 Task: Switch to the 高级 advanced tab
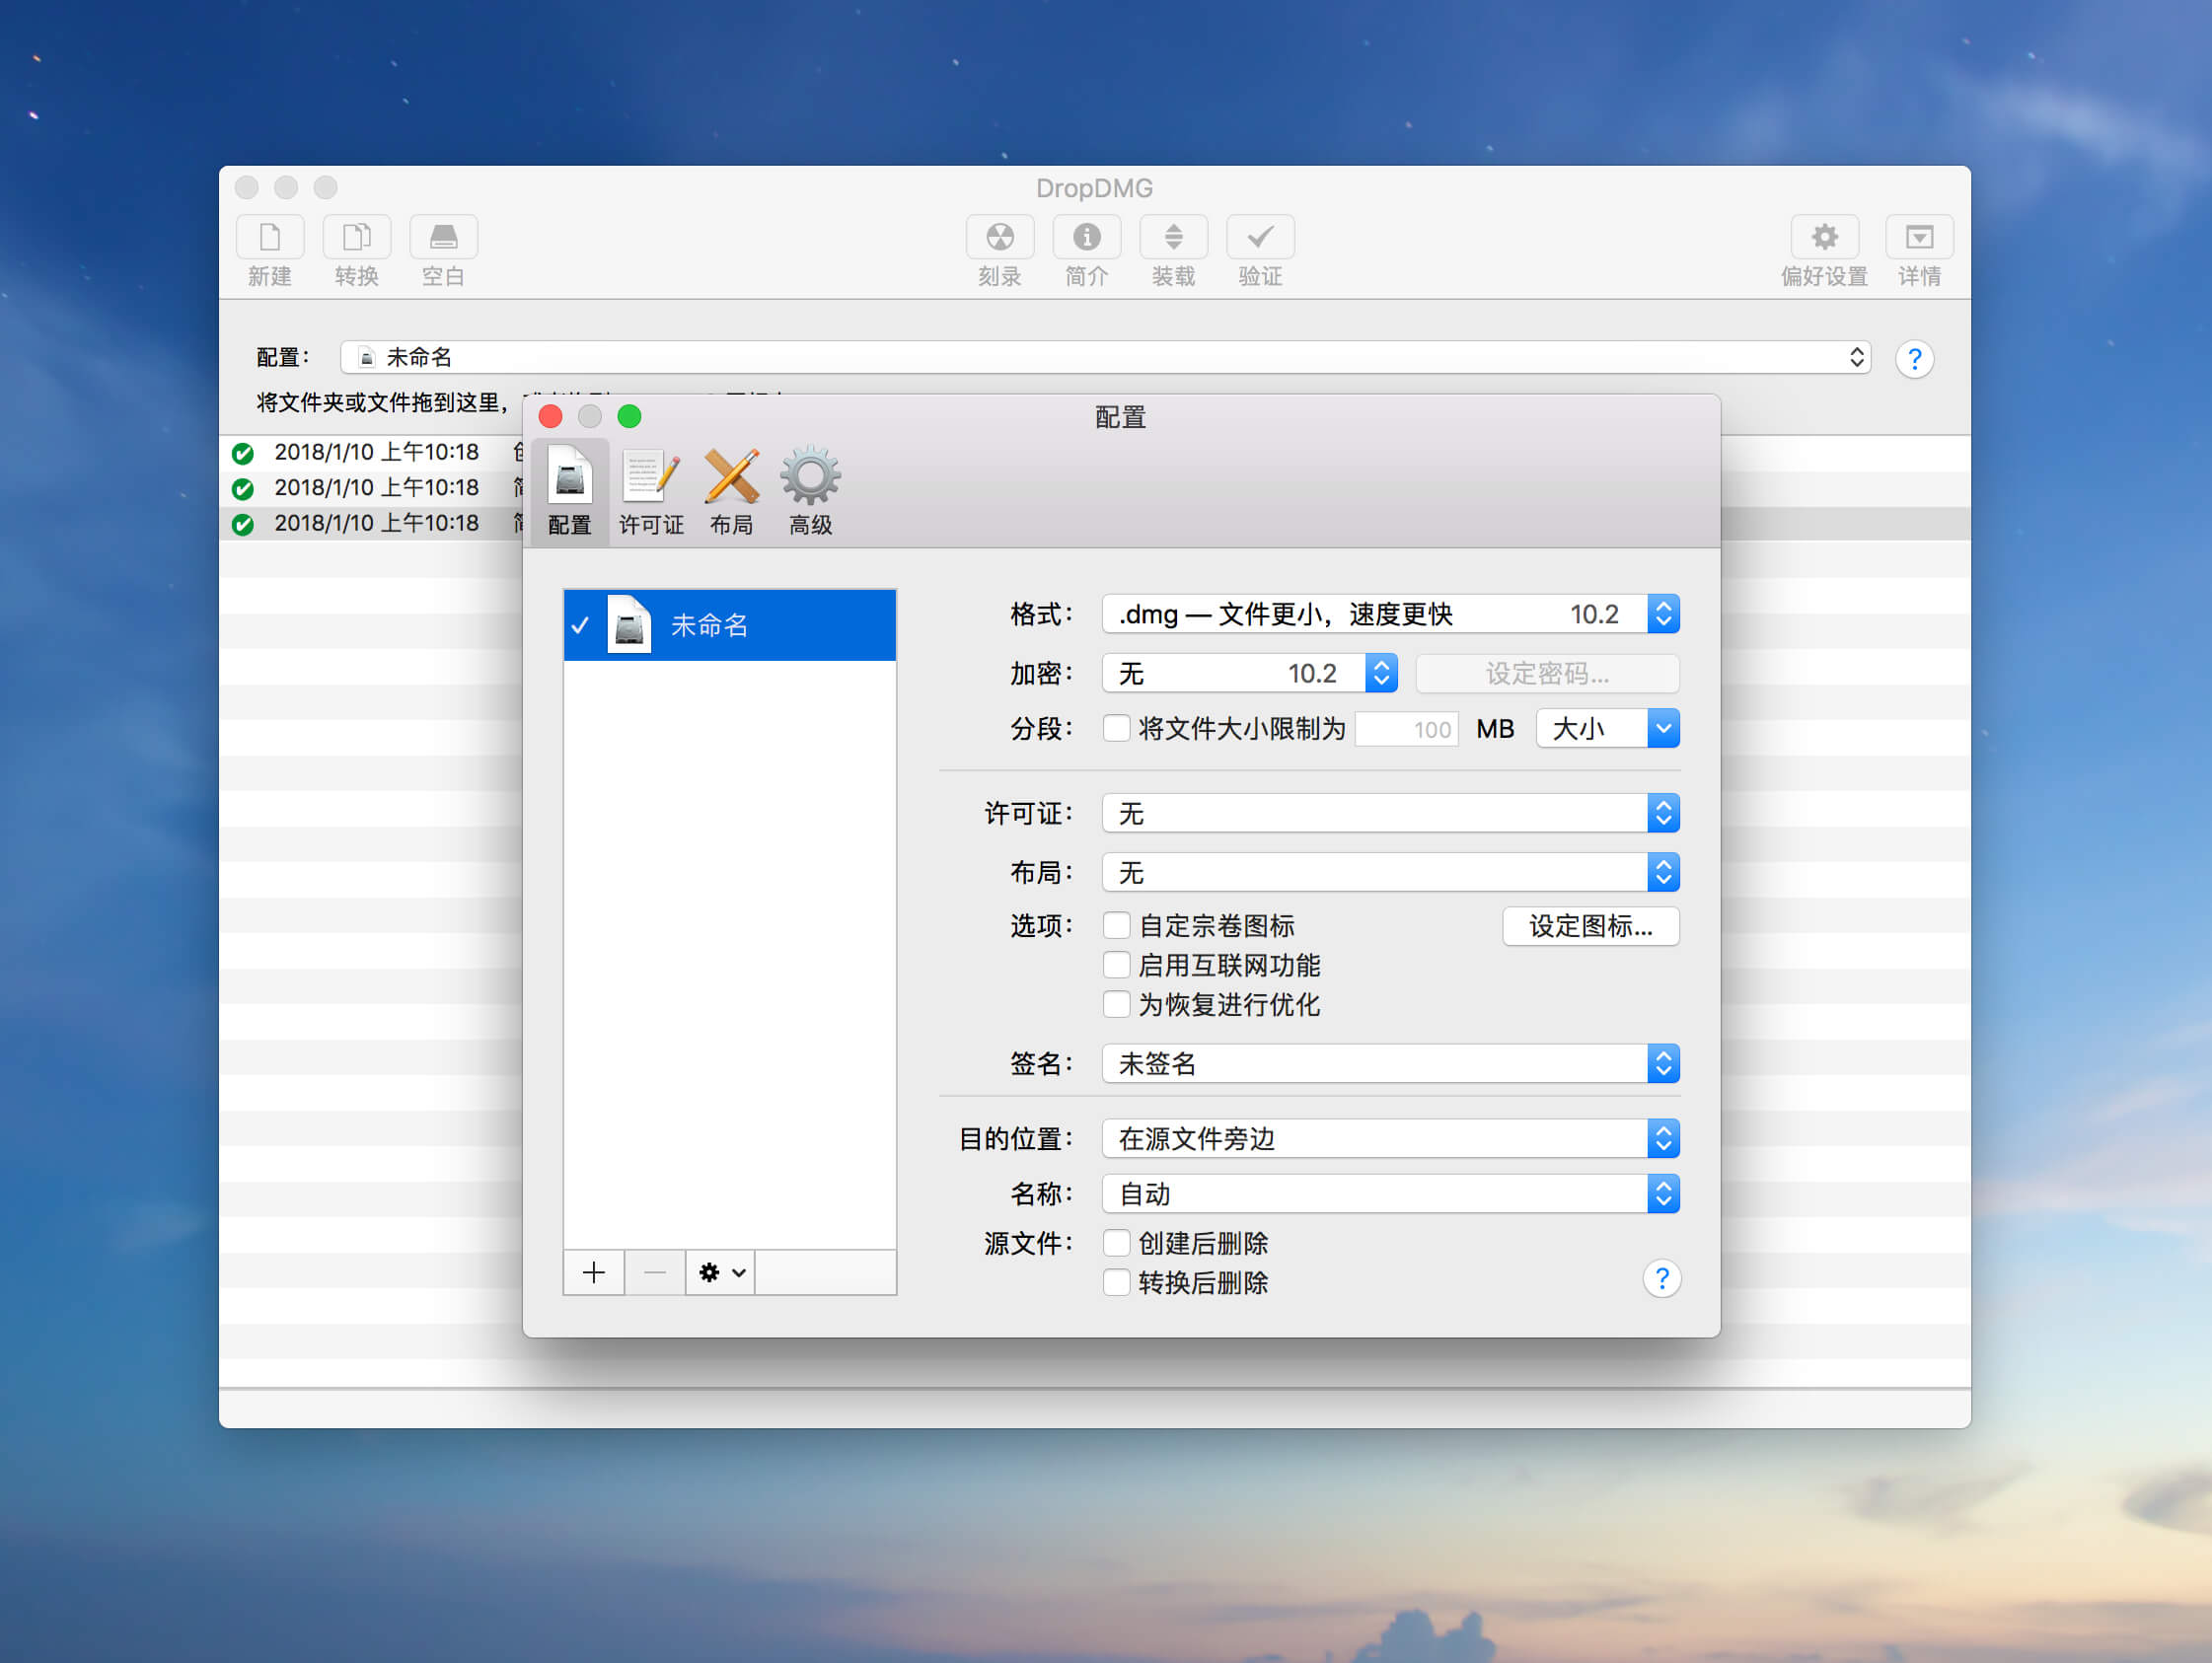click(810, 490)
